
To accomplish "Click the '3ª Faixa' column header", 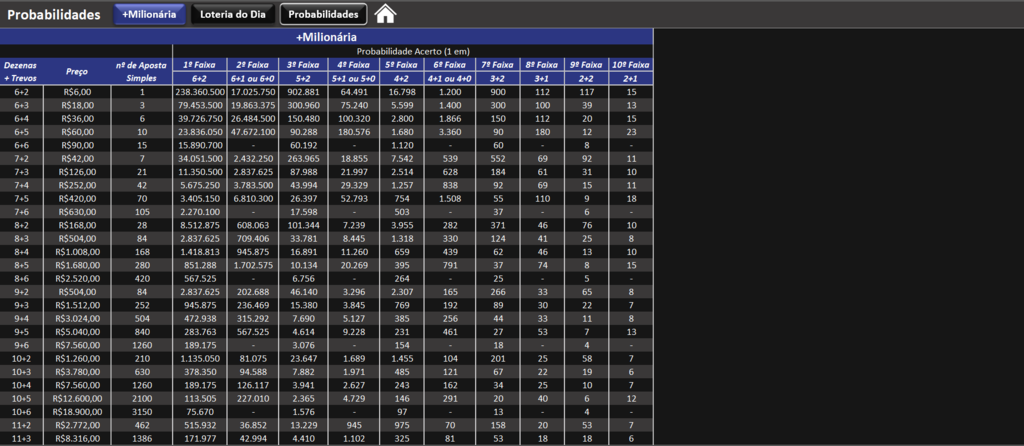I will [x=304, y=65].
